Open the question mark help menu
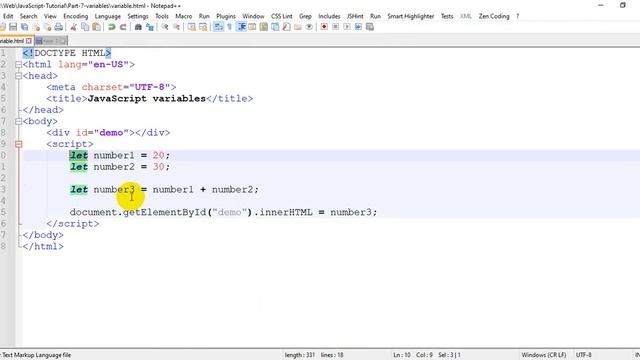640x360 pixels. pyautogui.click(x=518, y=16)
